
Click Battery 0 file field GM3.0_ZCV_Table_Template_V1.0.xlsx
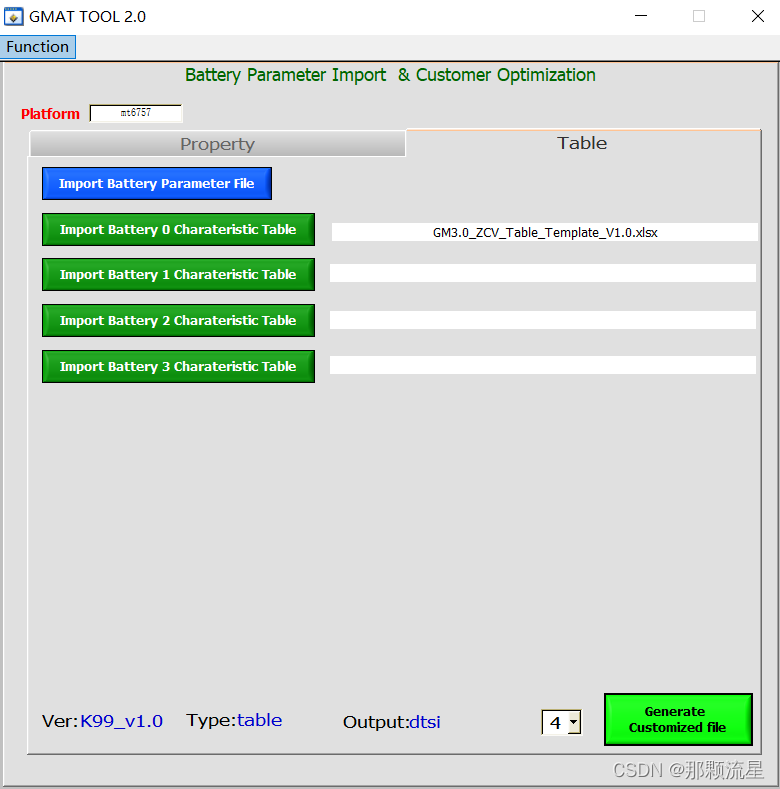tap(544, 232)
